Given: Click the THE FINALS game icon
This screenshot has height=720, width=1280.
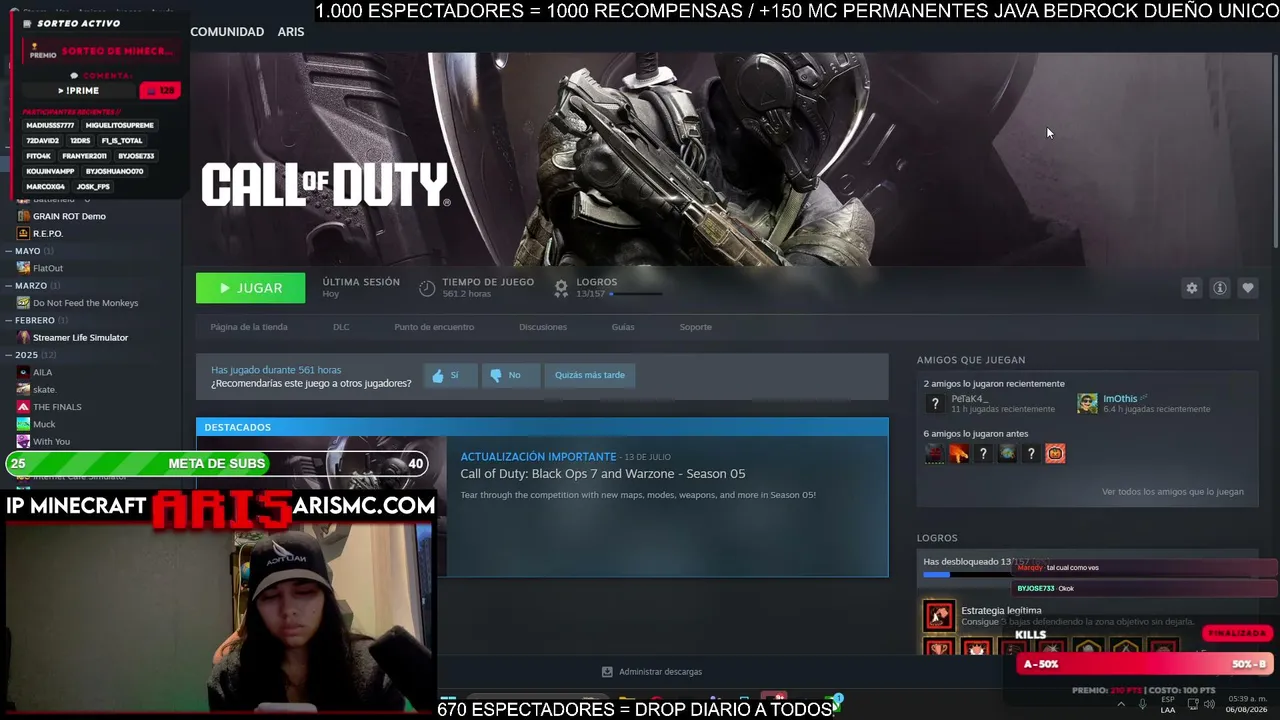Looking at the screenshot, I should tap(23, 407).
